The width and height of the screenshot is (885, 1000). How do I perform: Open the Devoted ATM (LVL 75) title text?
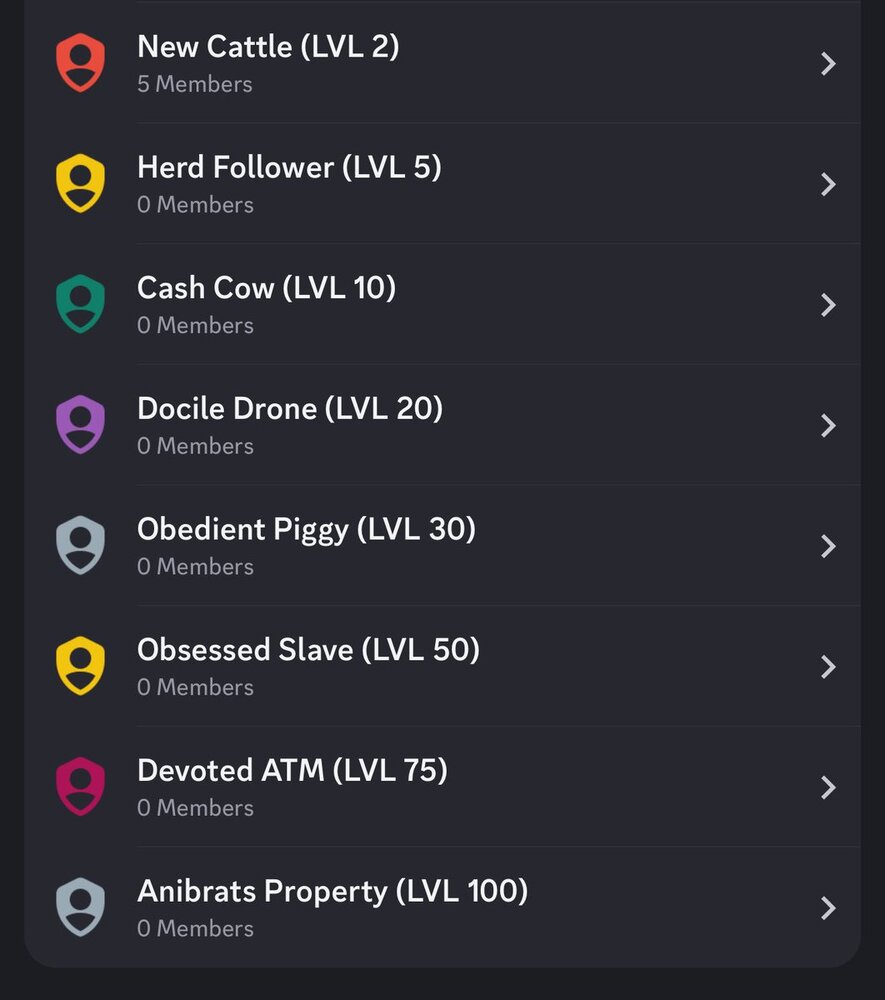tap(292, 770)
